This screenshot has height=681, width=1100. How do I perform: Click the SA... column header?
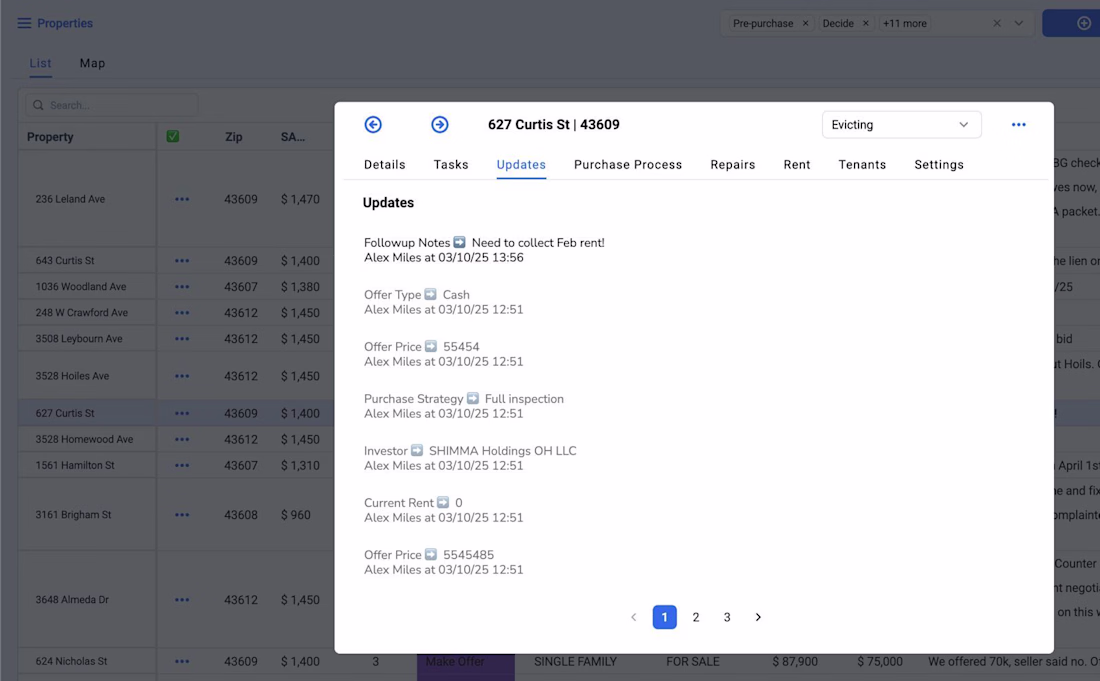tap(293, 137)
